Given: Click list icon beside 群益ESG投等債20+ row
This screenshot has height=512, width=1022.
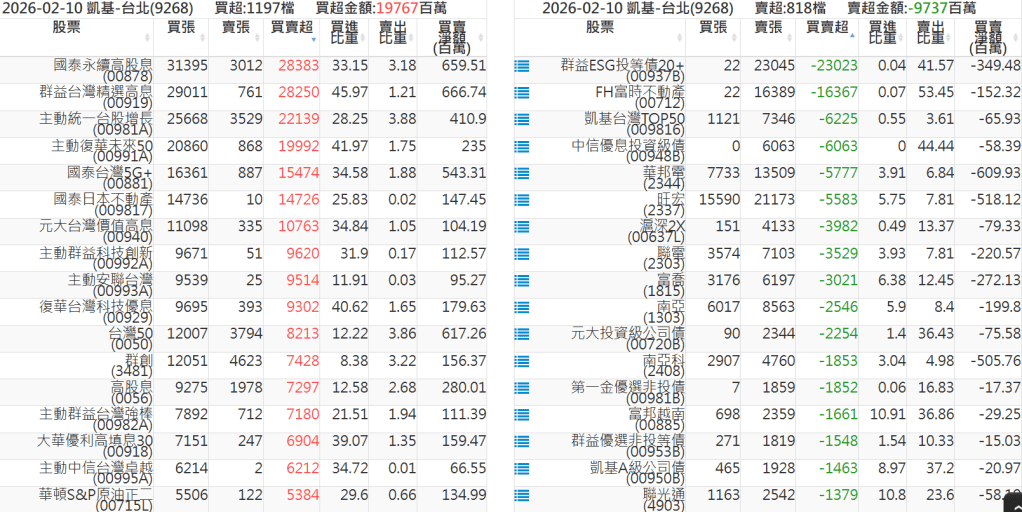Looking at the screenshot, I should (x=521, y=66).
